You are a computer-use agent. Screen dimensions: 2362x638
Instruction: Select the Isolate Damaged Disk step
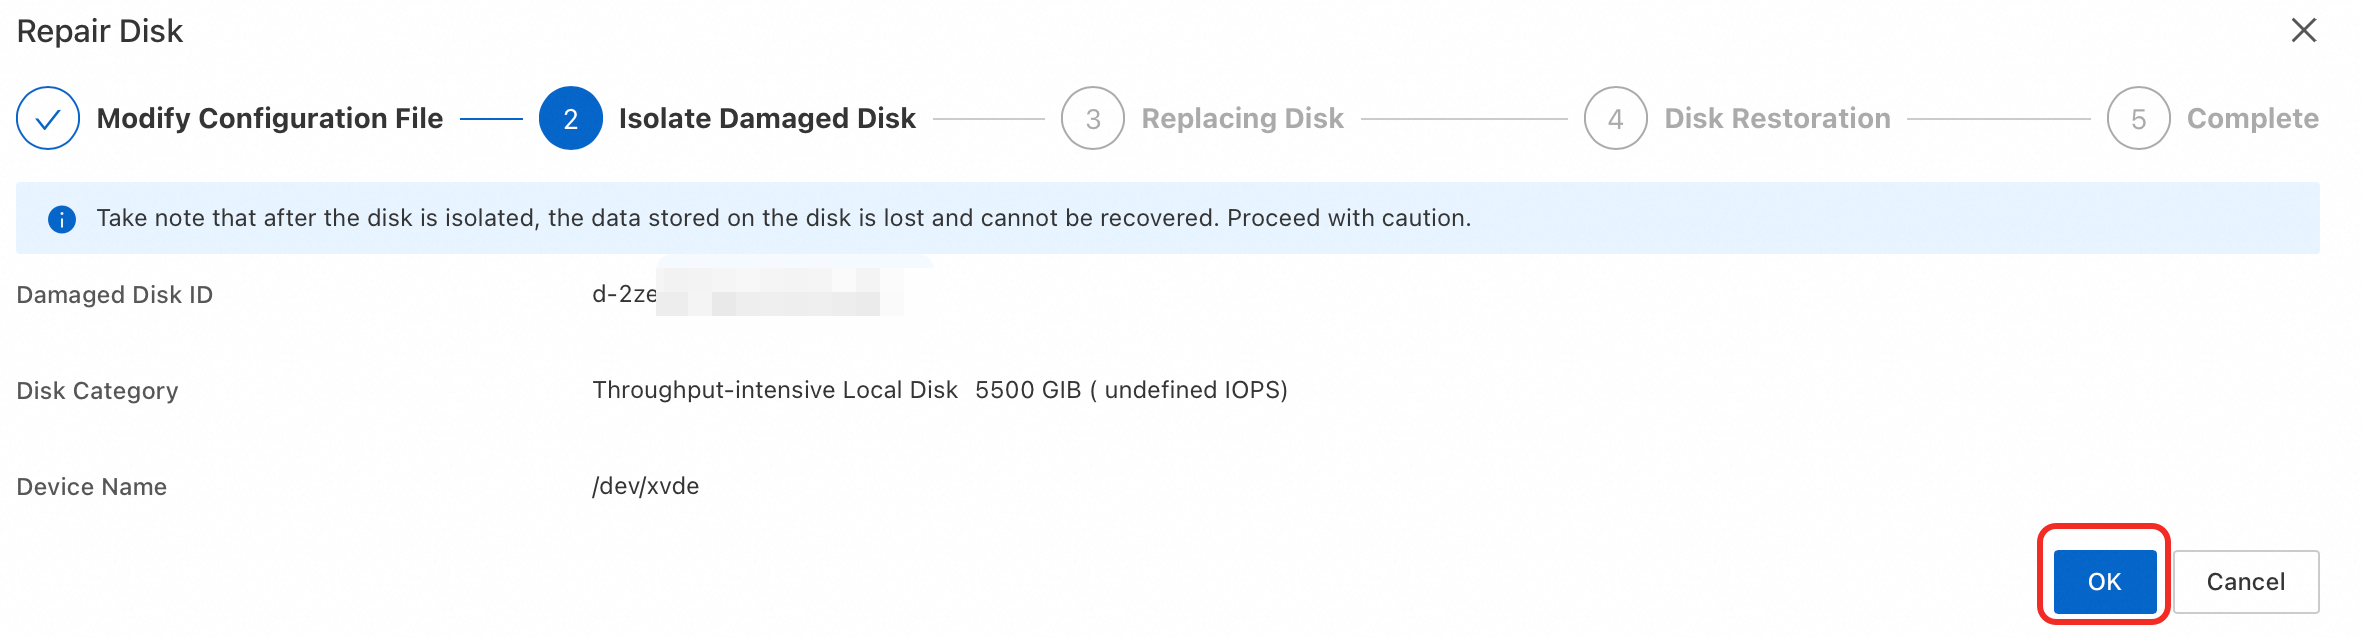[x=767, y=119]
